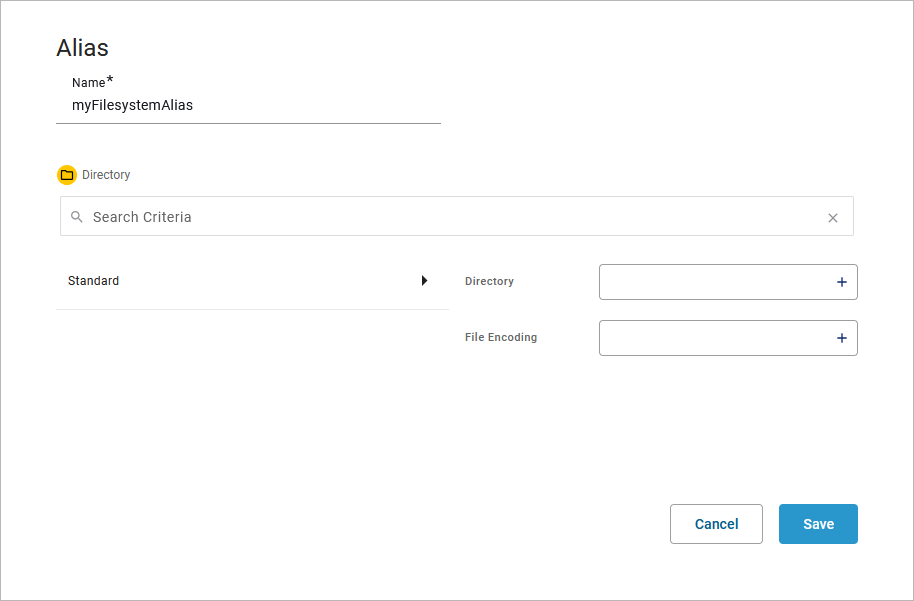Click the Directory label left of text box
This screenshot has width=914, height=601.
point(489,282)
